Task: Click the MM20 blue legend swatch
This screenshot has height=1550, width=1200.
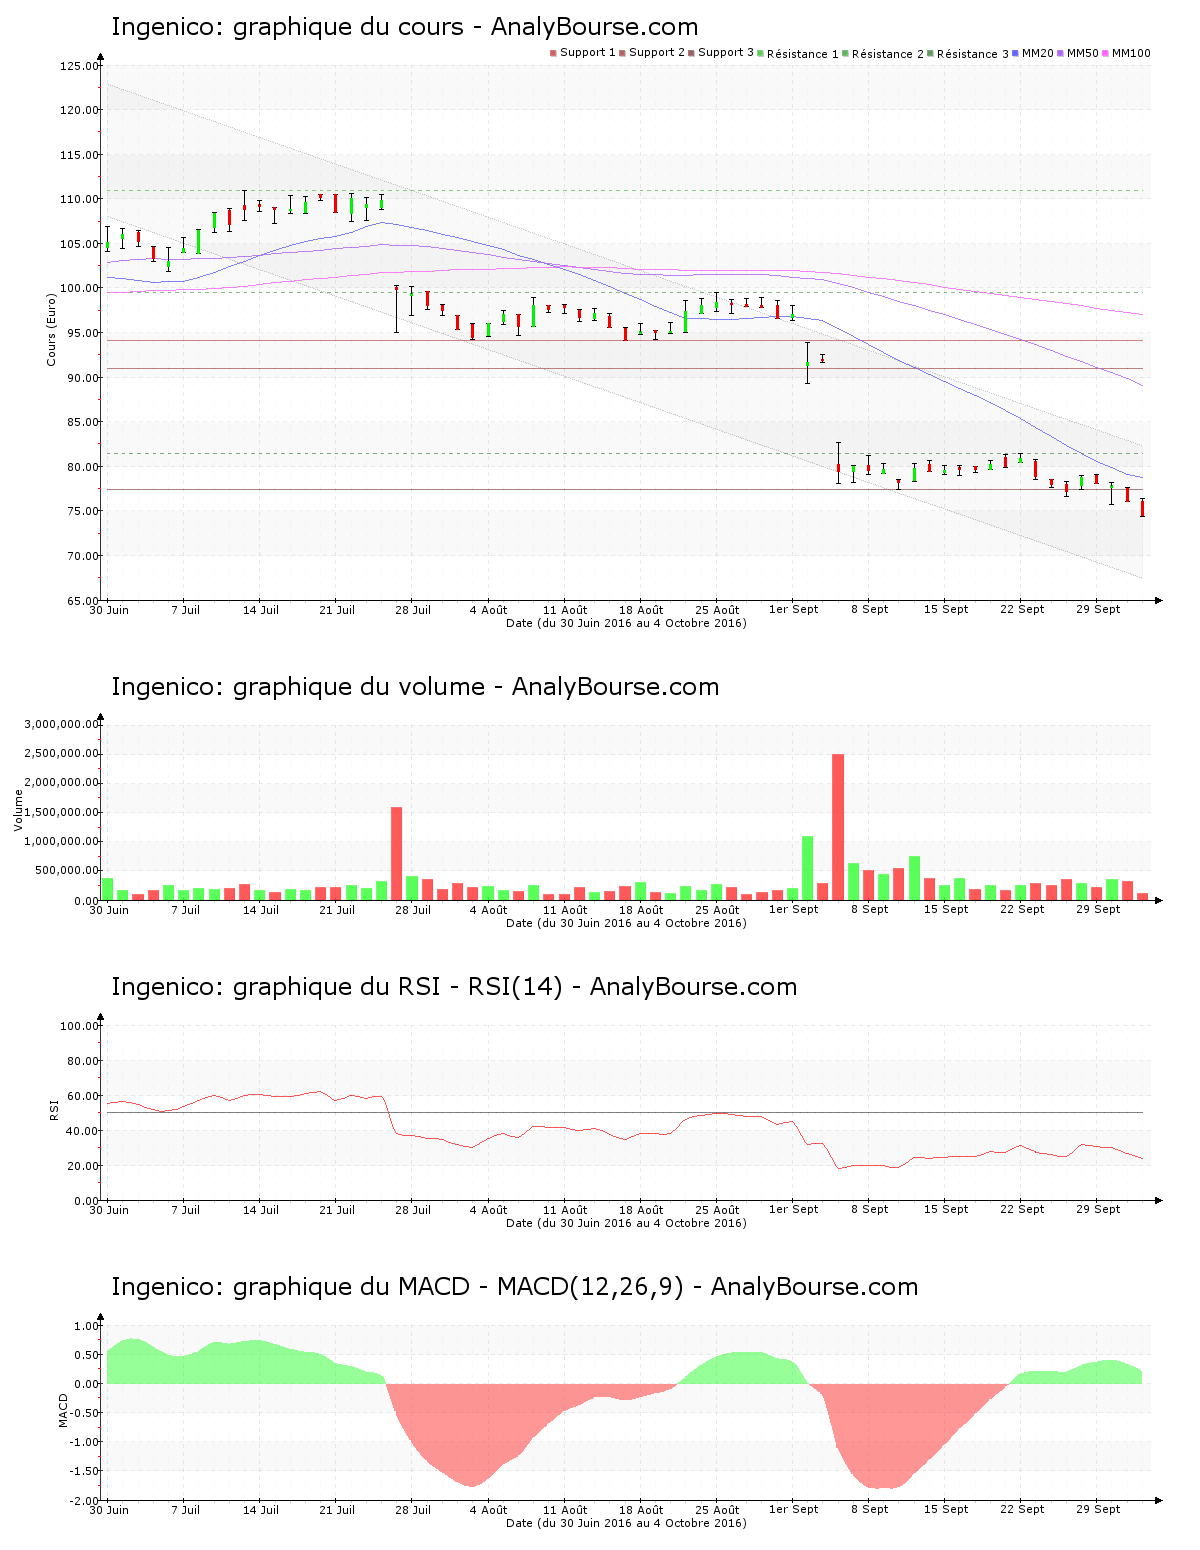Action: 1016,53
